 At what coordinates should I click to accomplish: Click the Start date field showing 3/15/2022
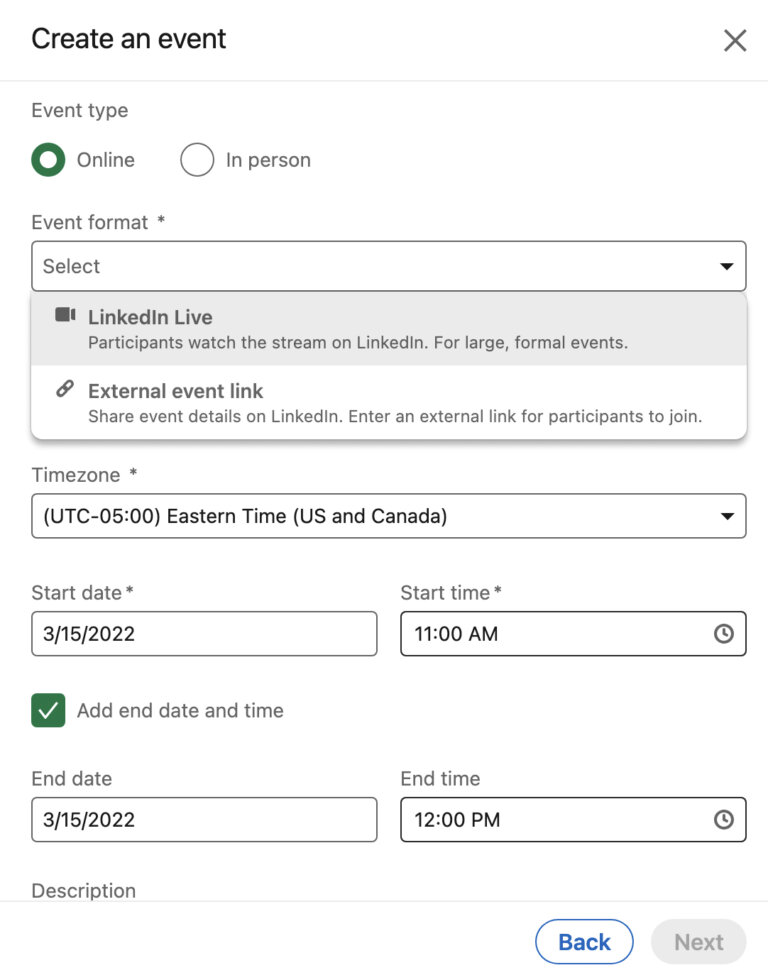(x=204, y=634)
